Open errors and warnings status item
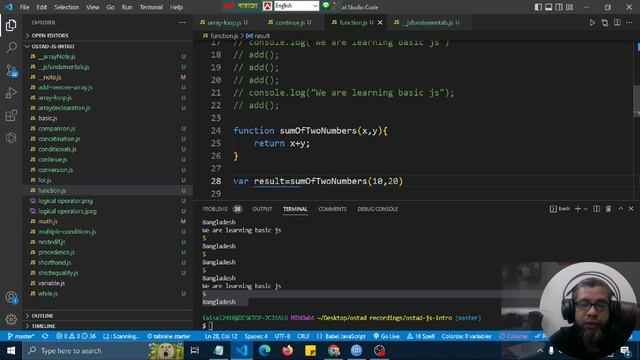The image size is (640, 360). tap(76, 336)
